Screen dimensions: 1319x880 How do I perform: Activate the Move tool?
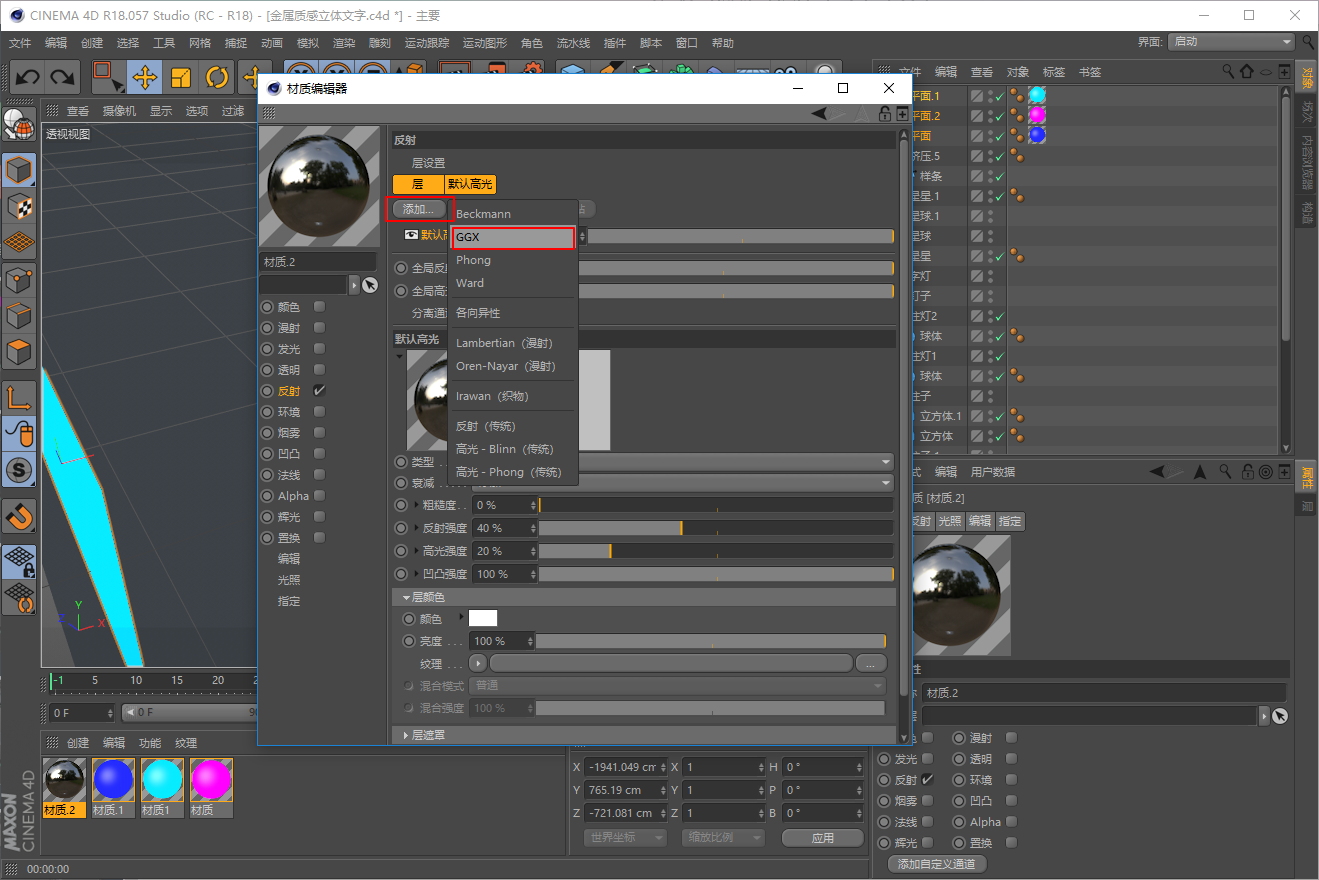click(144, 77)
